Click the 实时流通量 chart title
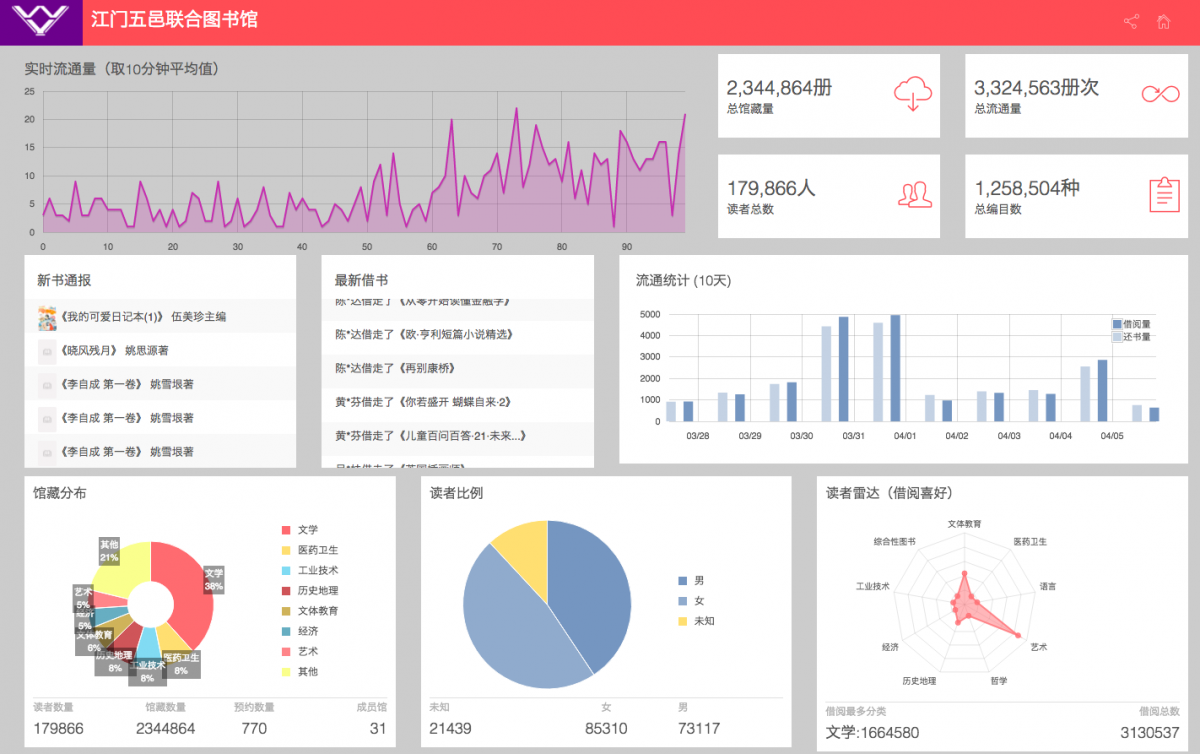This screenshot has width=1200, height=754. [122, 69]
